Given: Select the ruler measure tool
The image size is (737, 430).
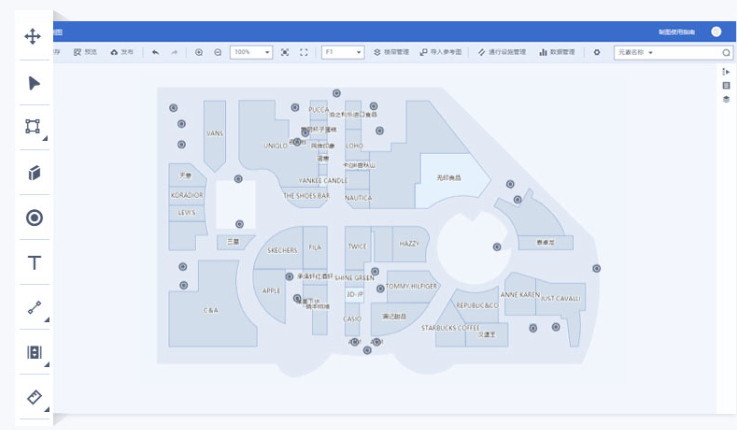Looking at the screenshot, I should point(33,397).
